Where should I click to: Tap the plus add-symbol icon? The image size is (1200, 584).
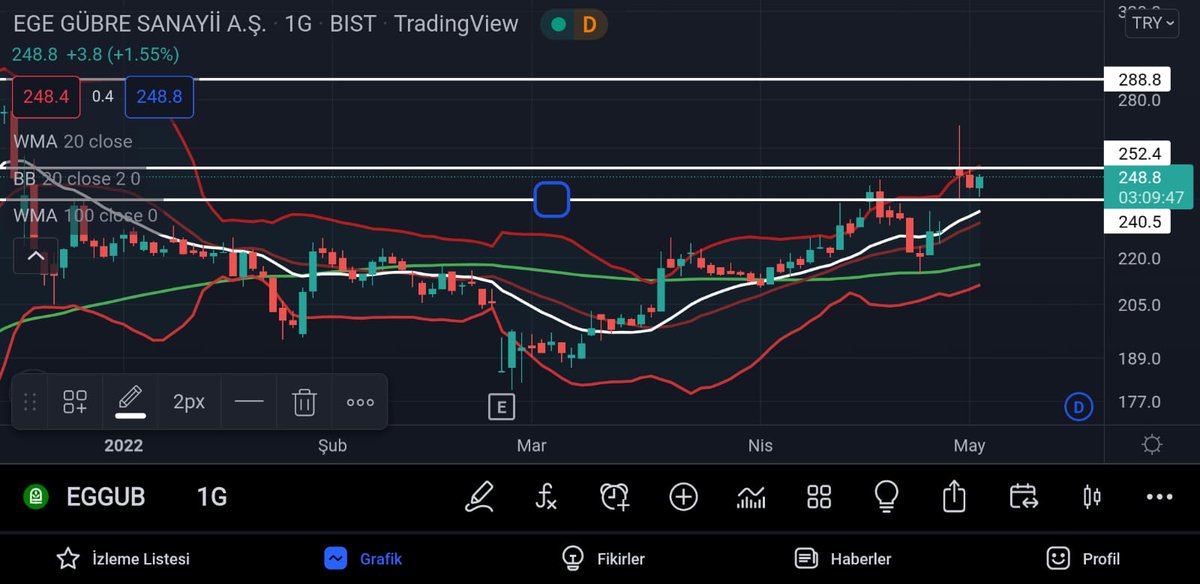pos(684,496)
